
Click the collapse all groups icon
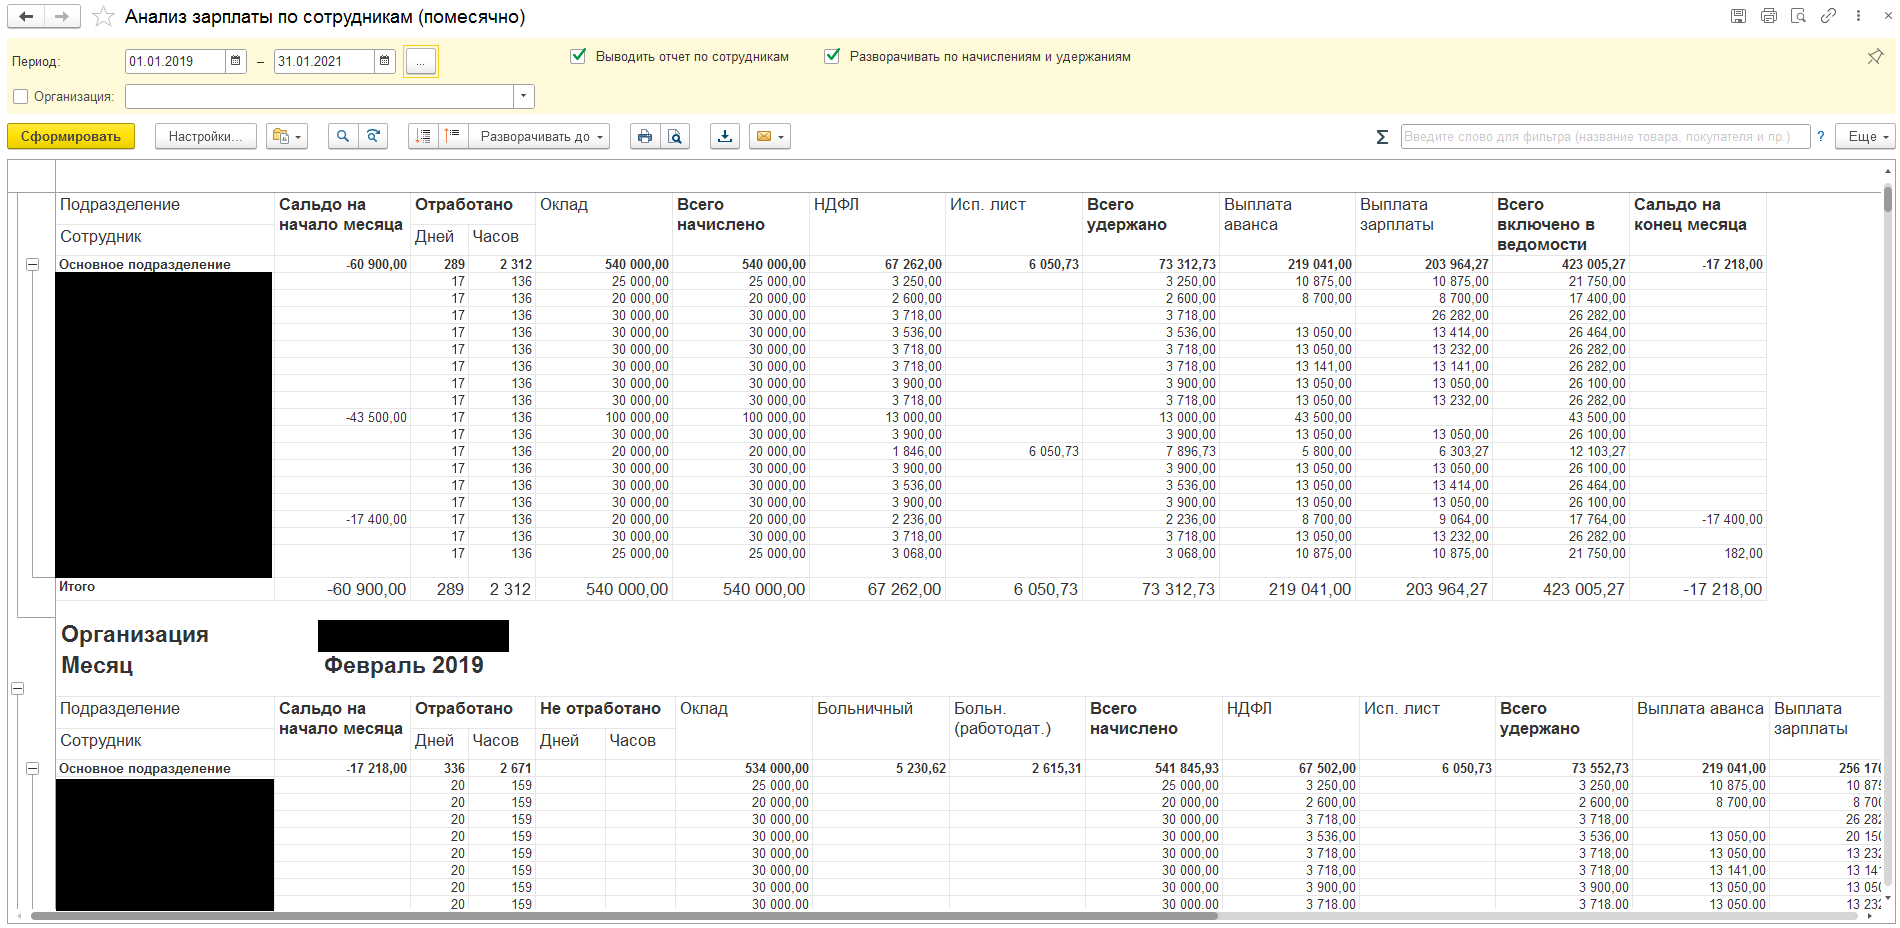click(453, 137)
